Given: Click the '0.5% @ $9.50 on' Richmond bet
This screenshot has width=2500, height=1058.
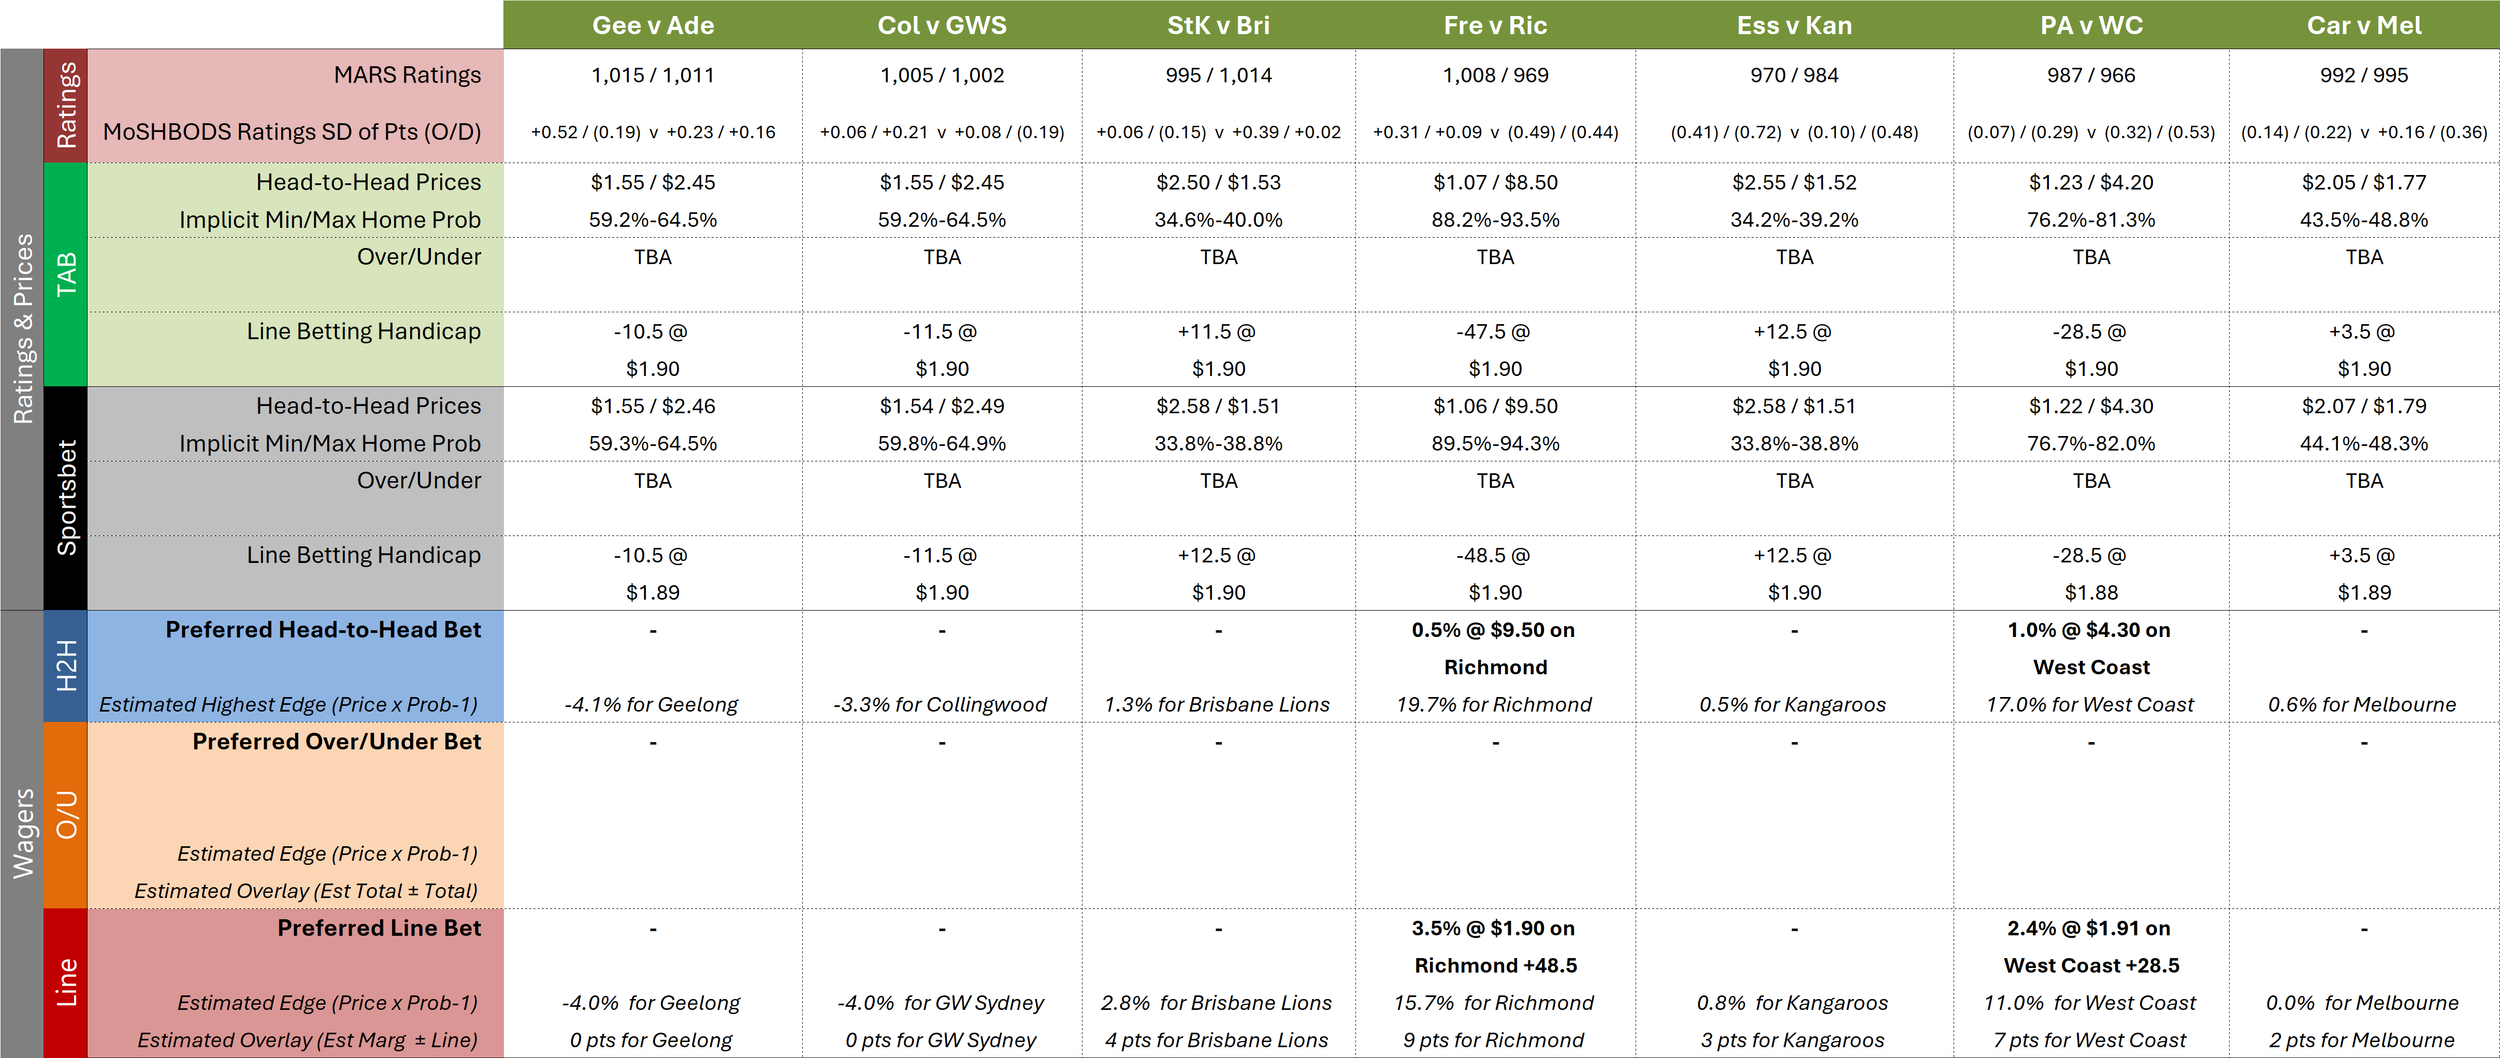Looking at the screenshot, I should [x=1493, y=630].
